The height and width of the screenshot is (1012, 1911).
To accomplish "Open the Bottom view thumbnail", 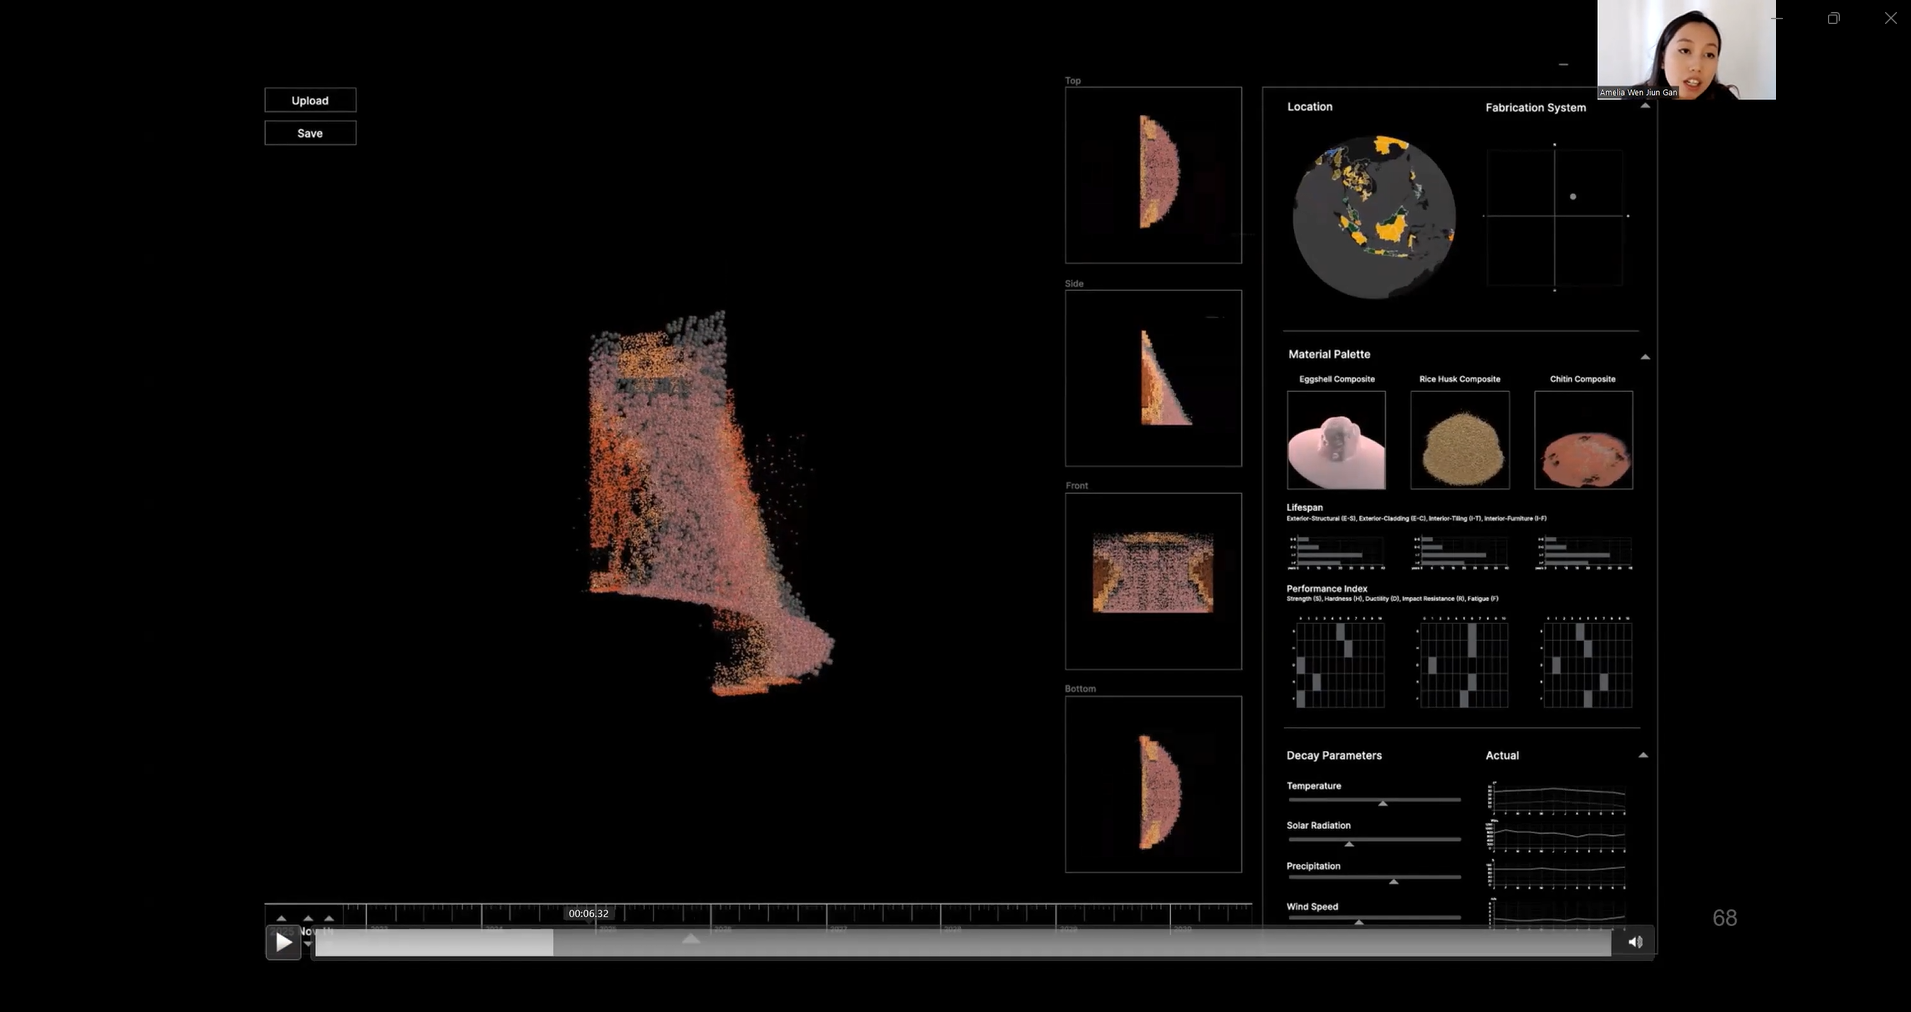I will [1153, 784].
